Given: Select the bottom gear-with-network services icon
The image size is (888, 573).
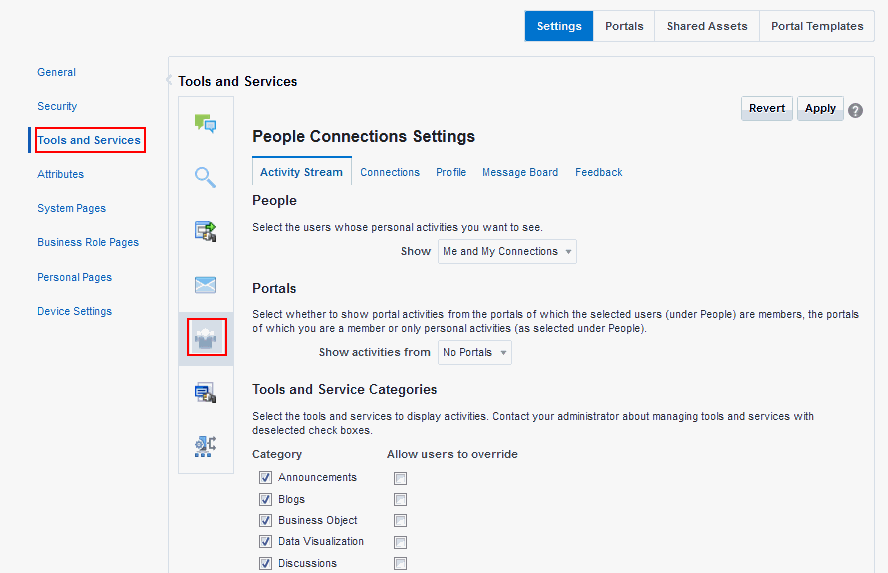Looking at the screenshot, I should tap(206, 446).
